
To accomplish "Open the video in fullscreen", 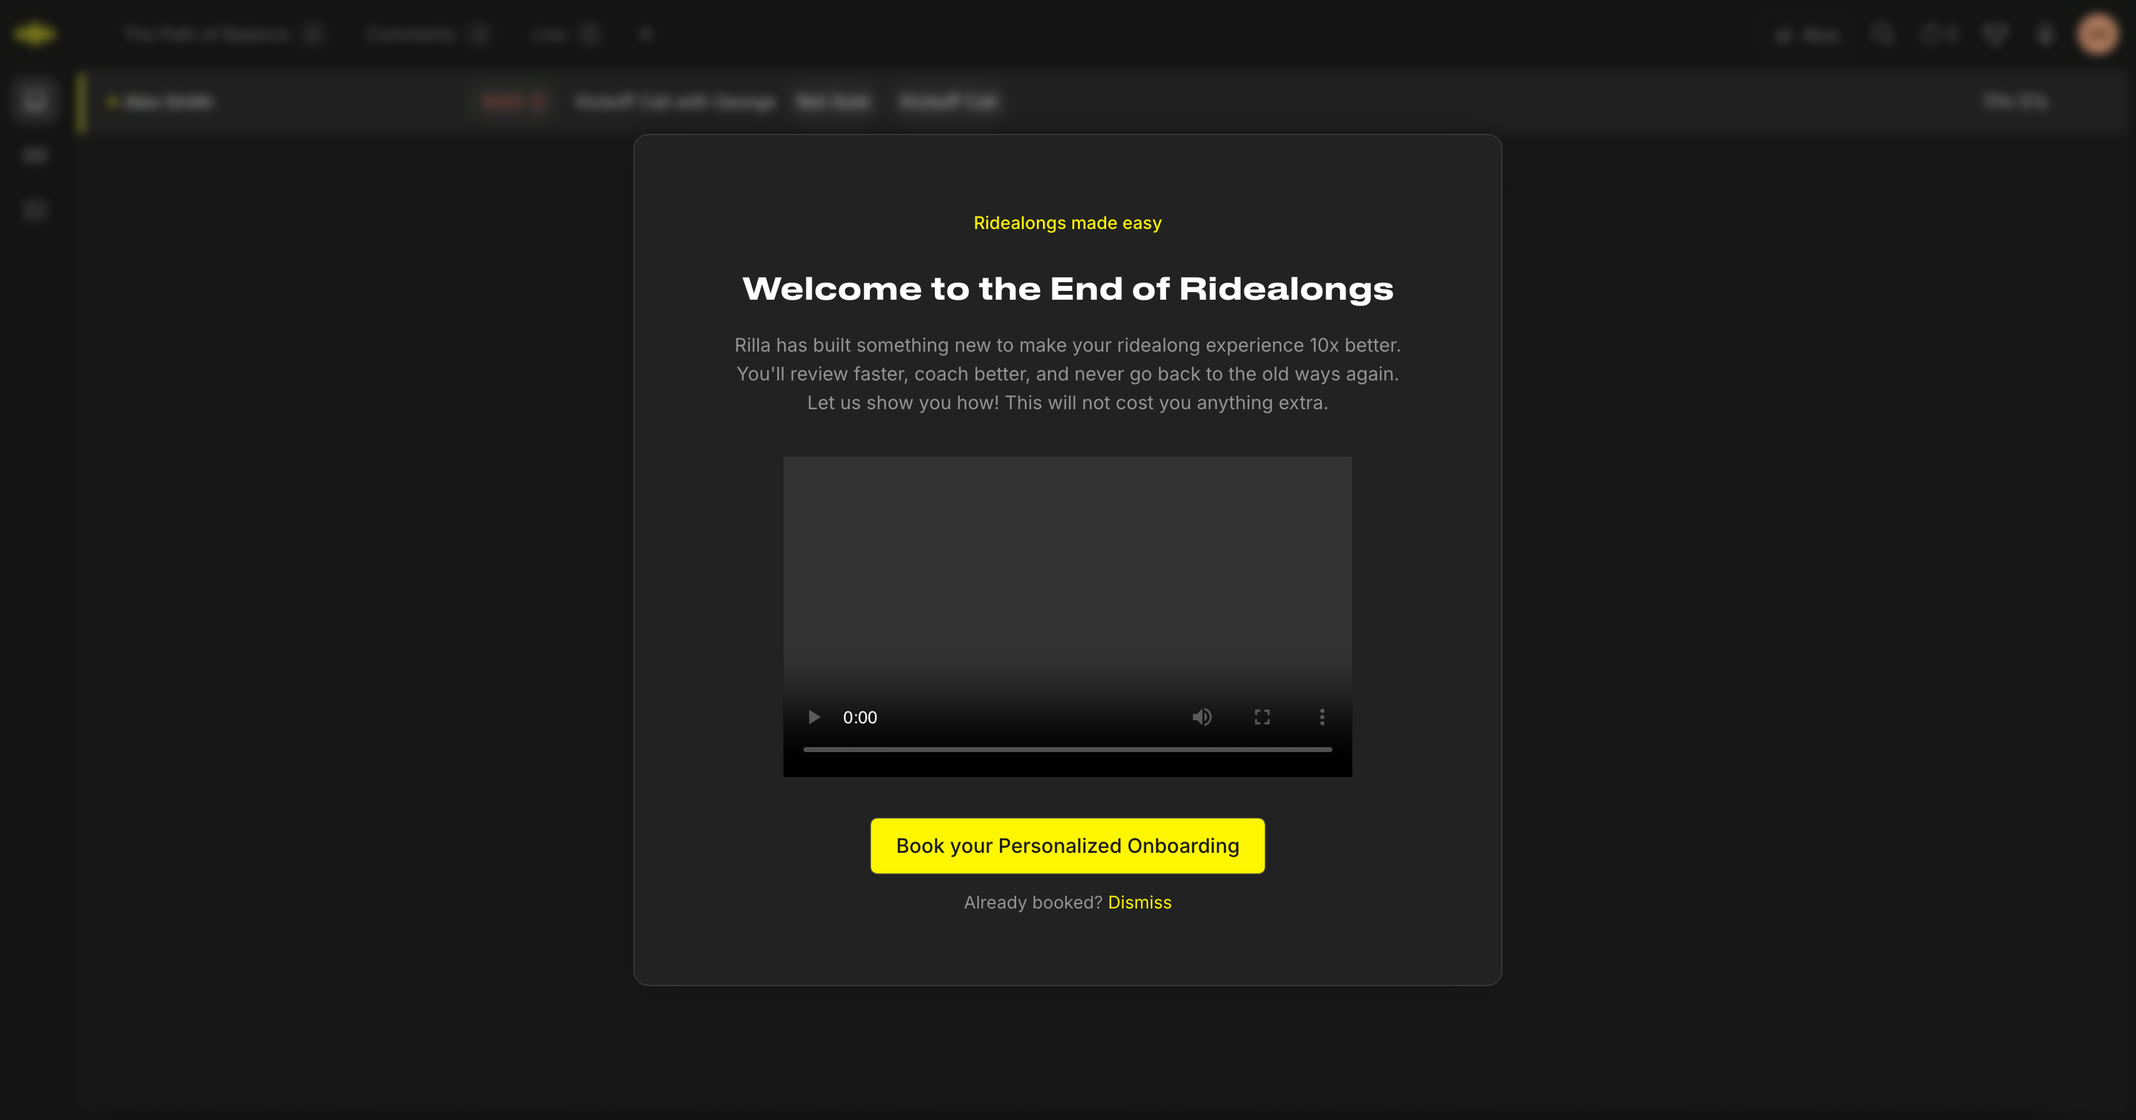I will pos(1262,717).
